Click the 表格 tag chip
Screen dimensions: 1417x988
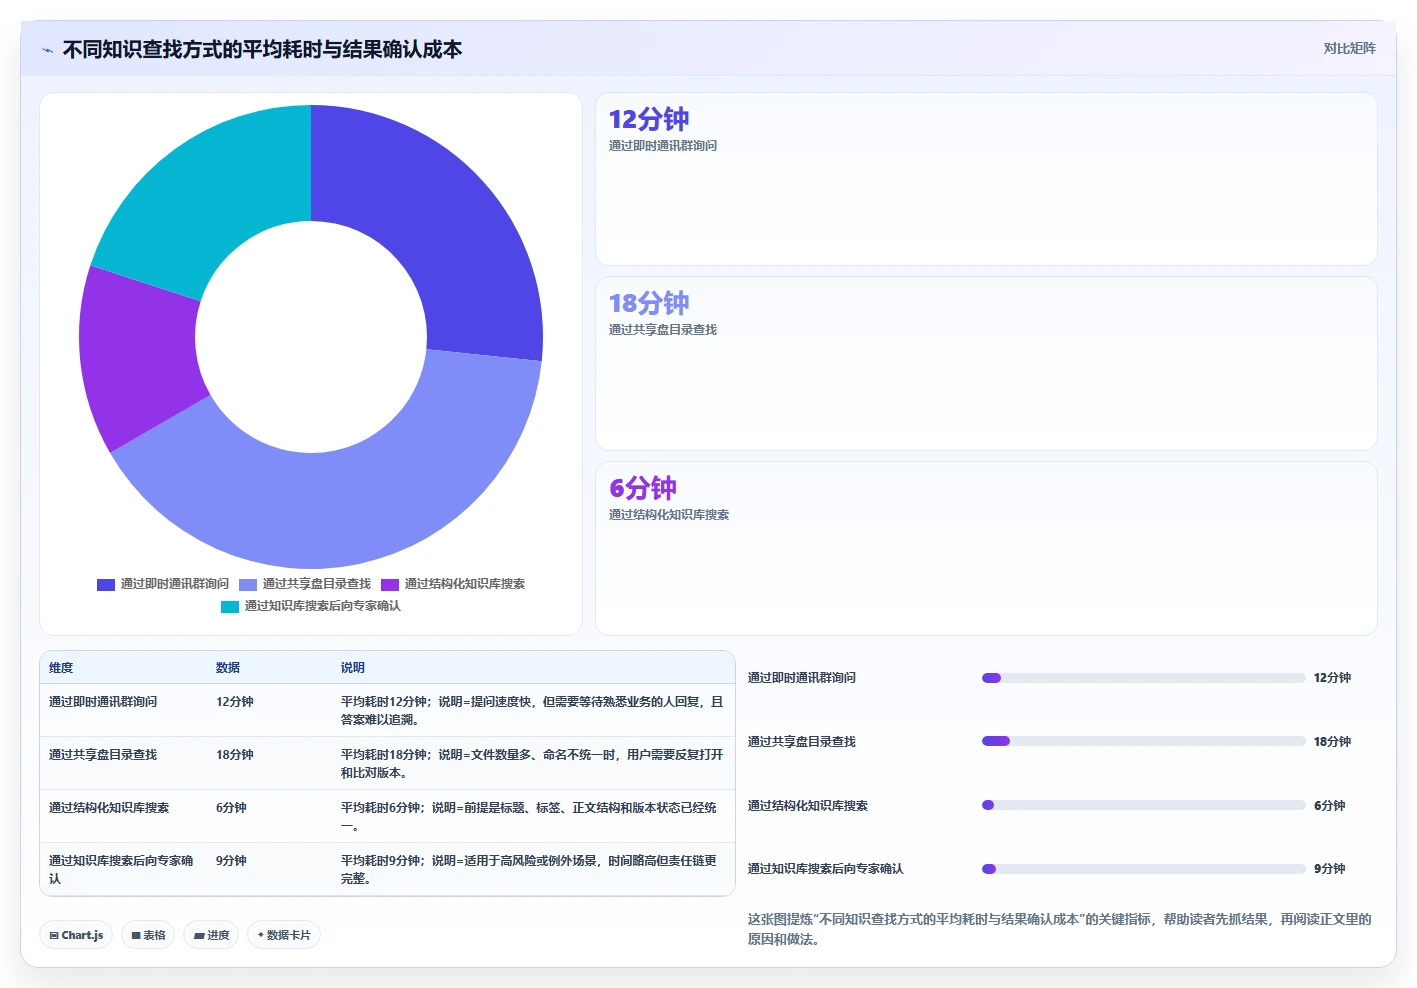tap(148, 935)
